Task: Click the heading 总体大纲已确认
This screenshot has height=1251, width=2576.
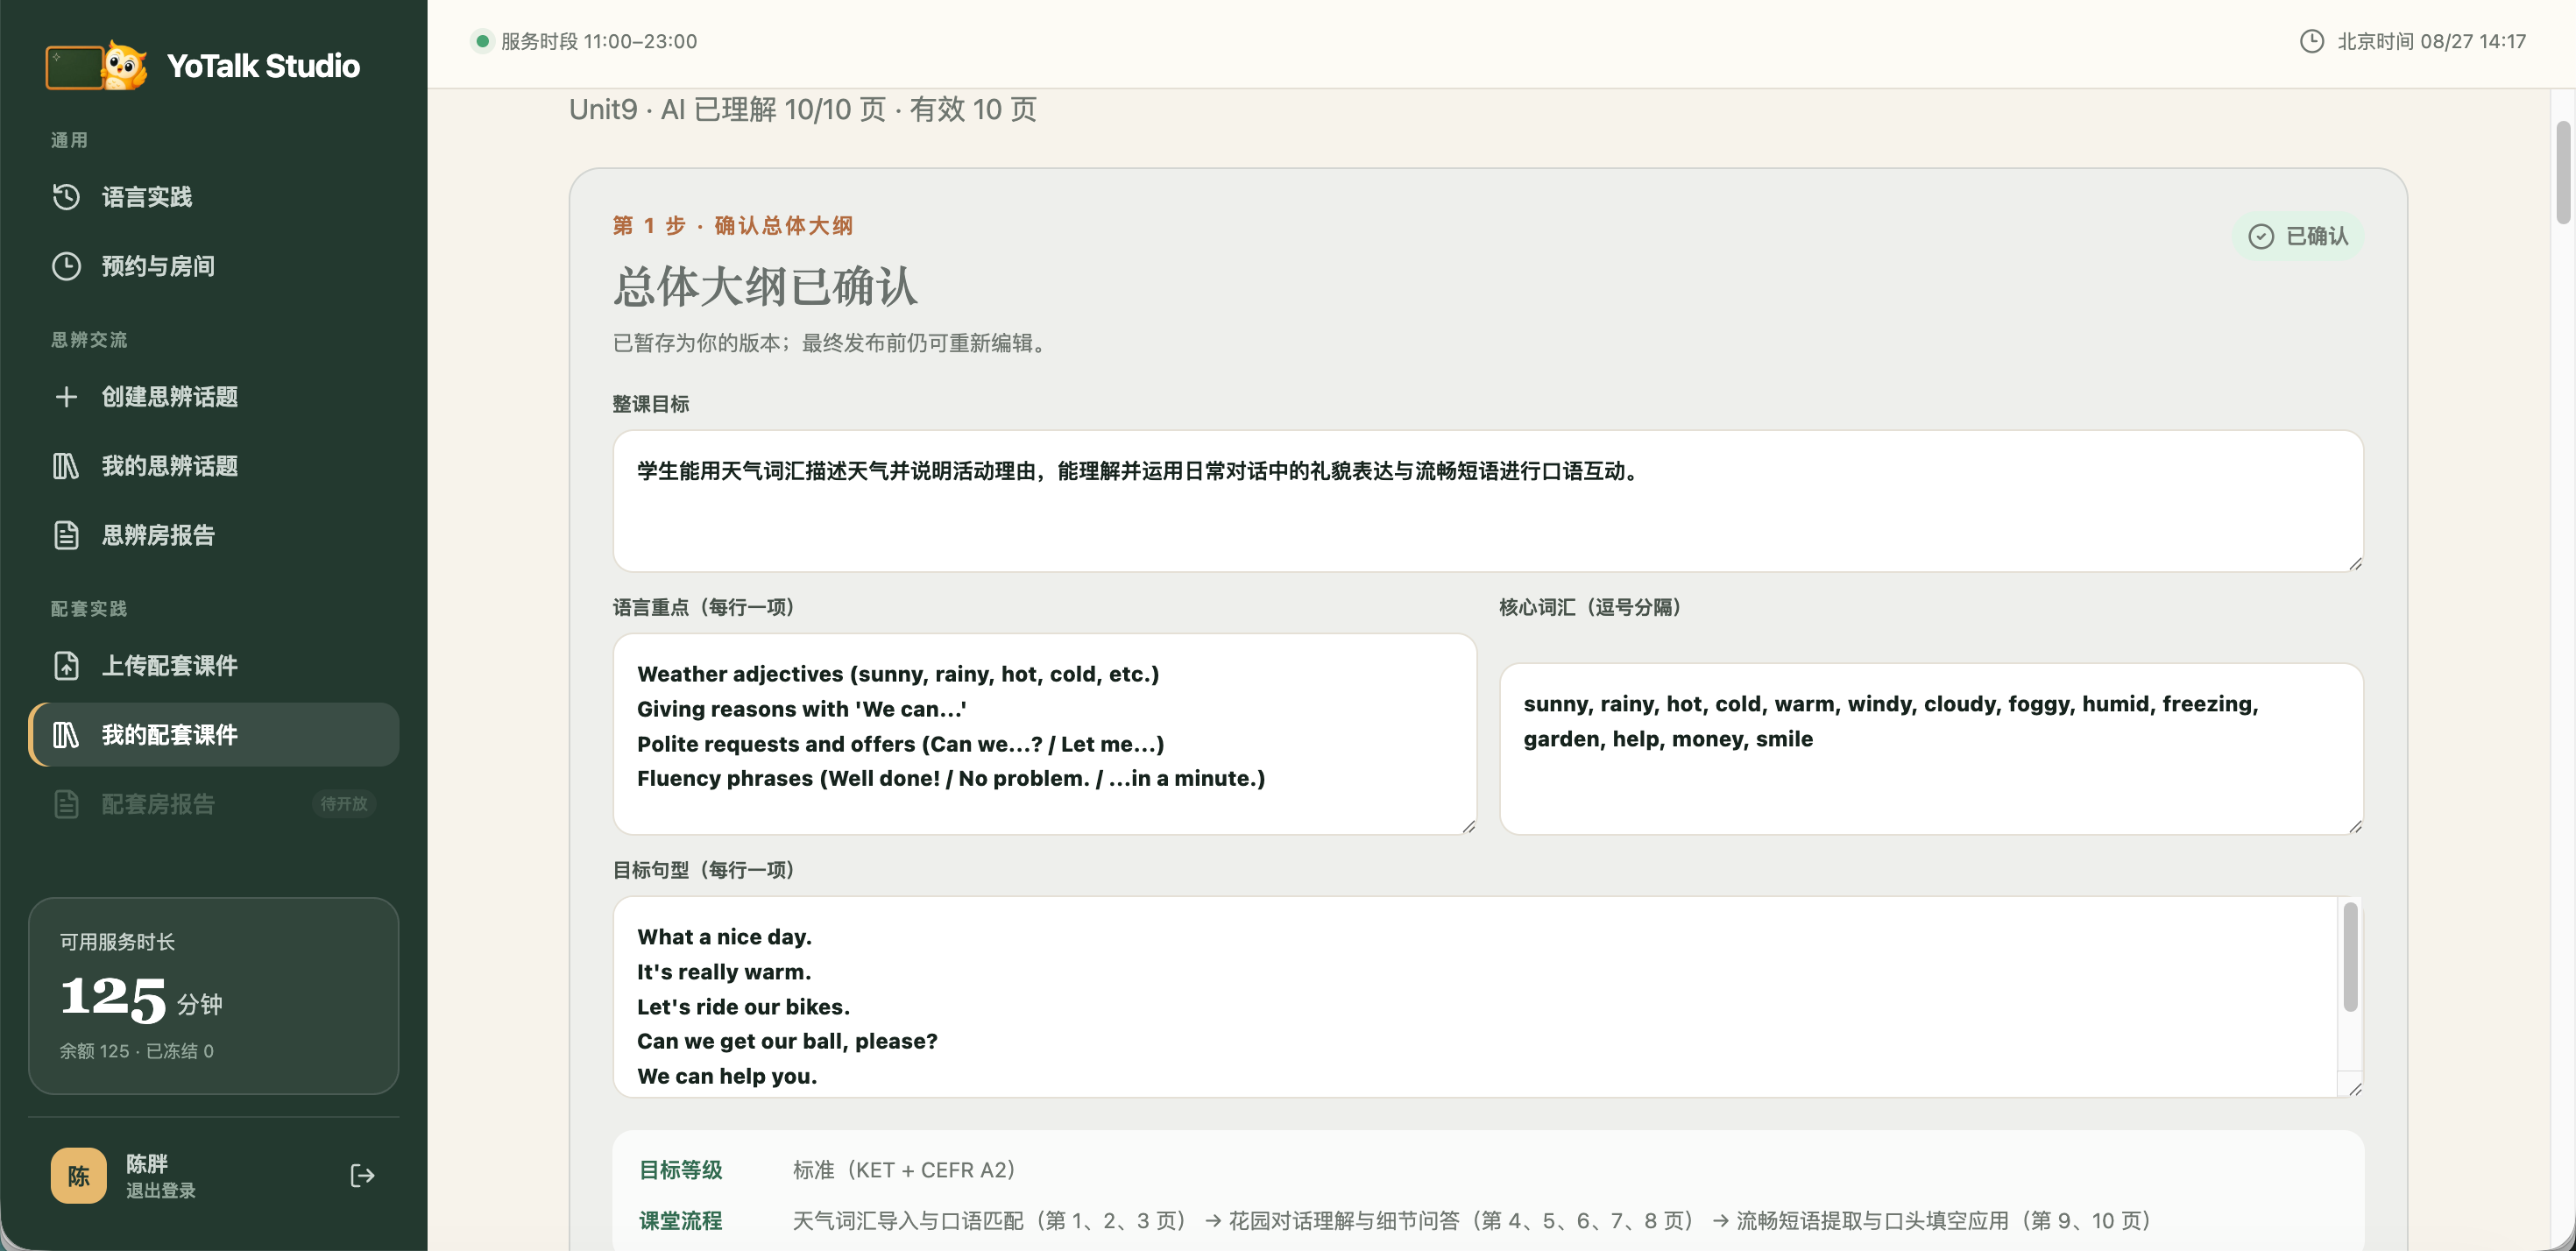Action: tap(765, 286)
